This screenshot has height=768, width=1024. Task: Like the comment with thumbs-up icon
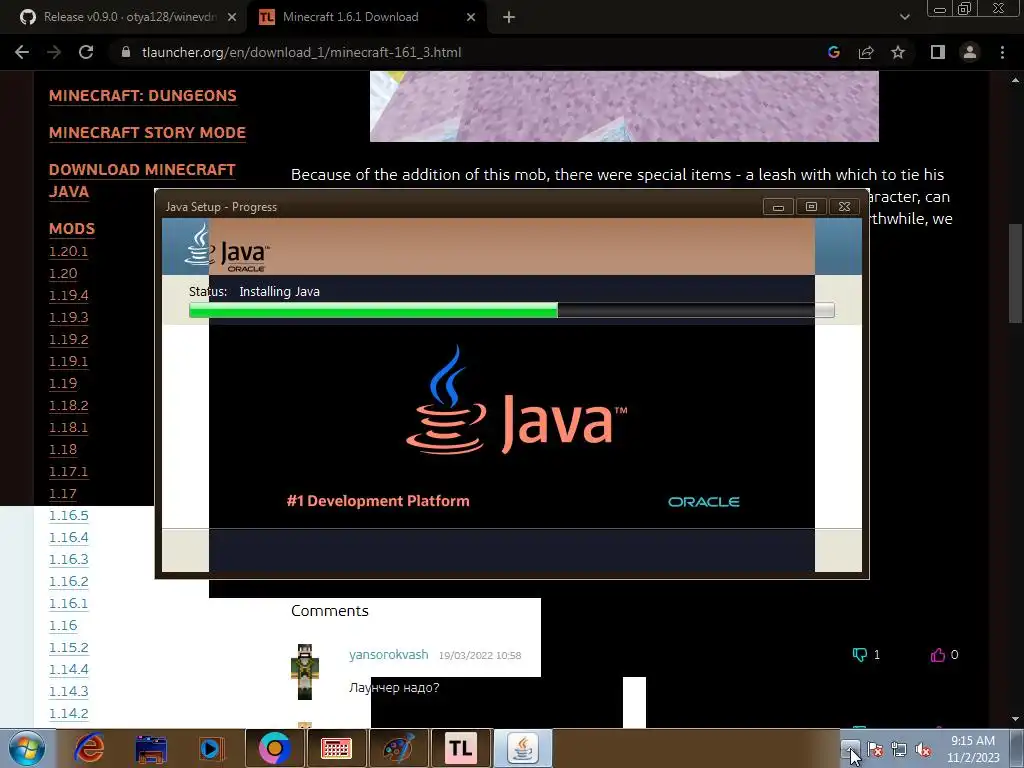pos(938,654)
